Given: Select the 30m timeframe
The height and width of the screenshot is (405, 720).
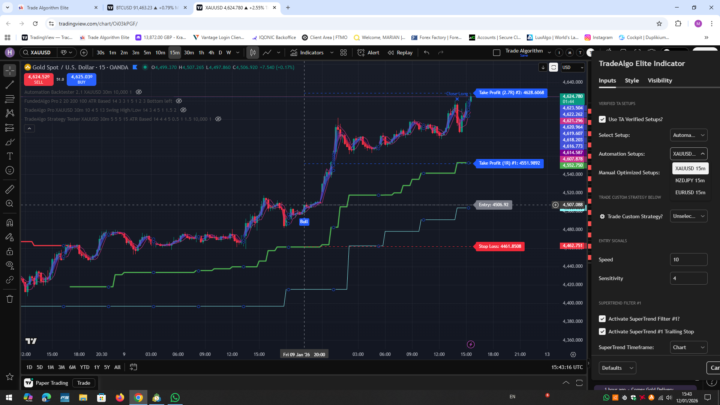Looking at the screenshot, I should (x=189, y=53).
